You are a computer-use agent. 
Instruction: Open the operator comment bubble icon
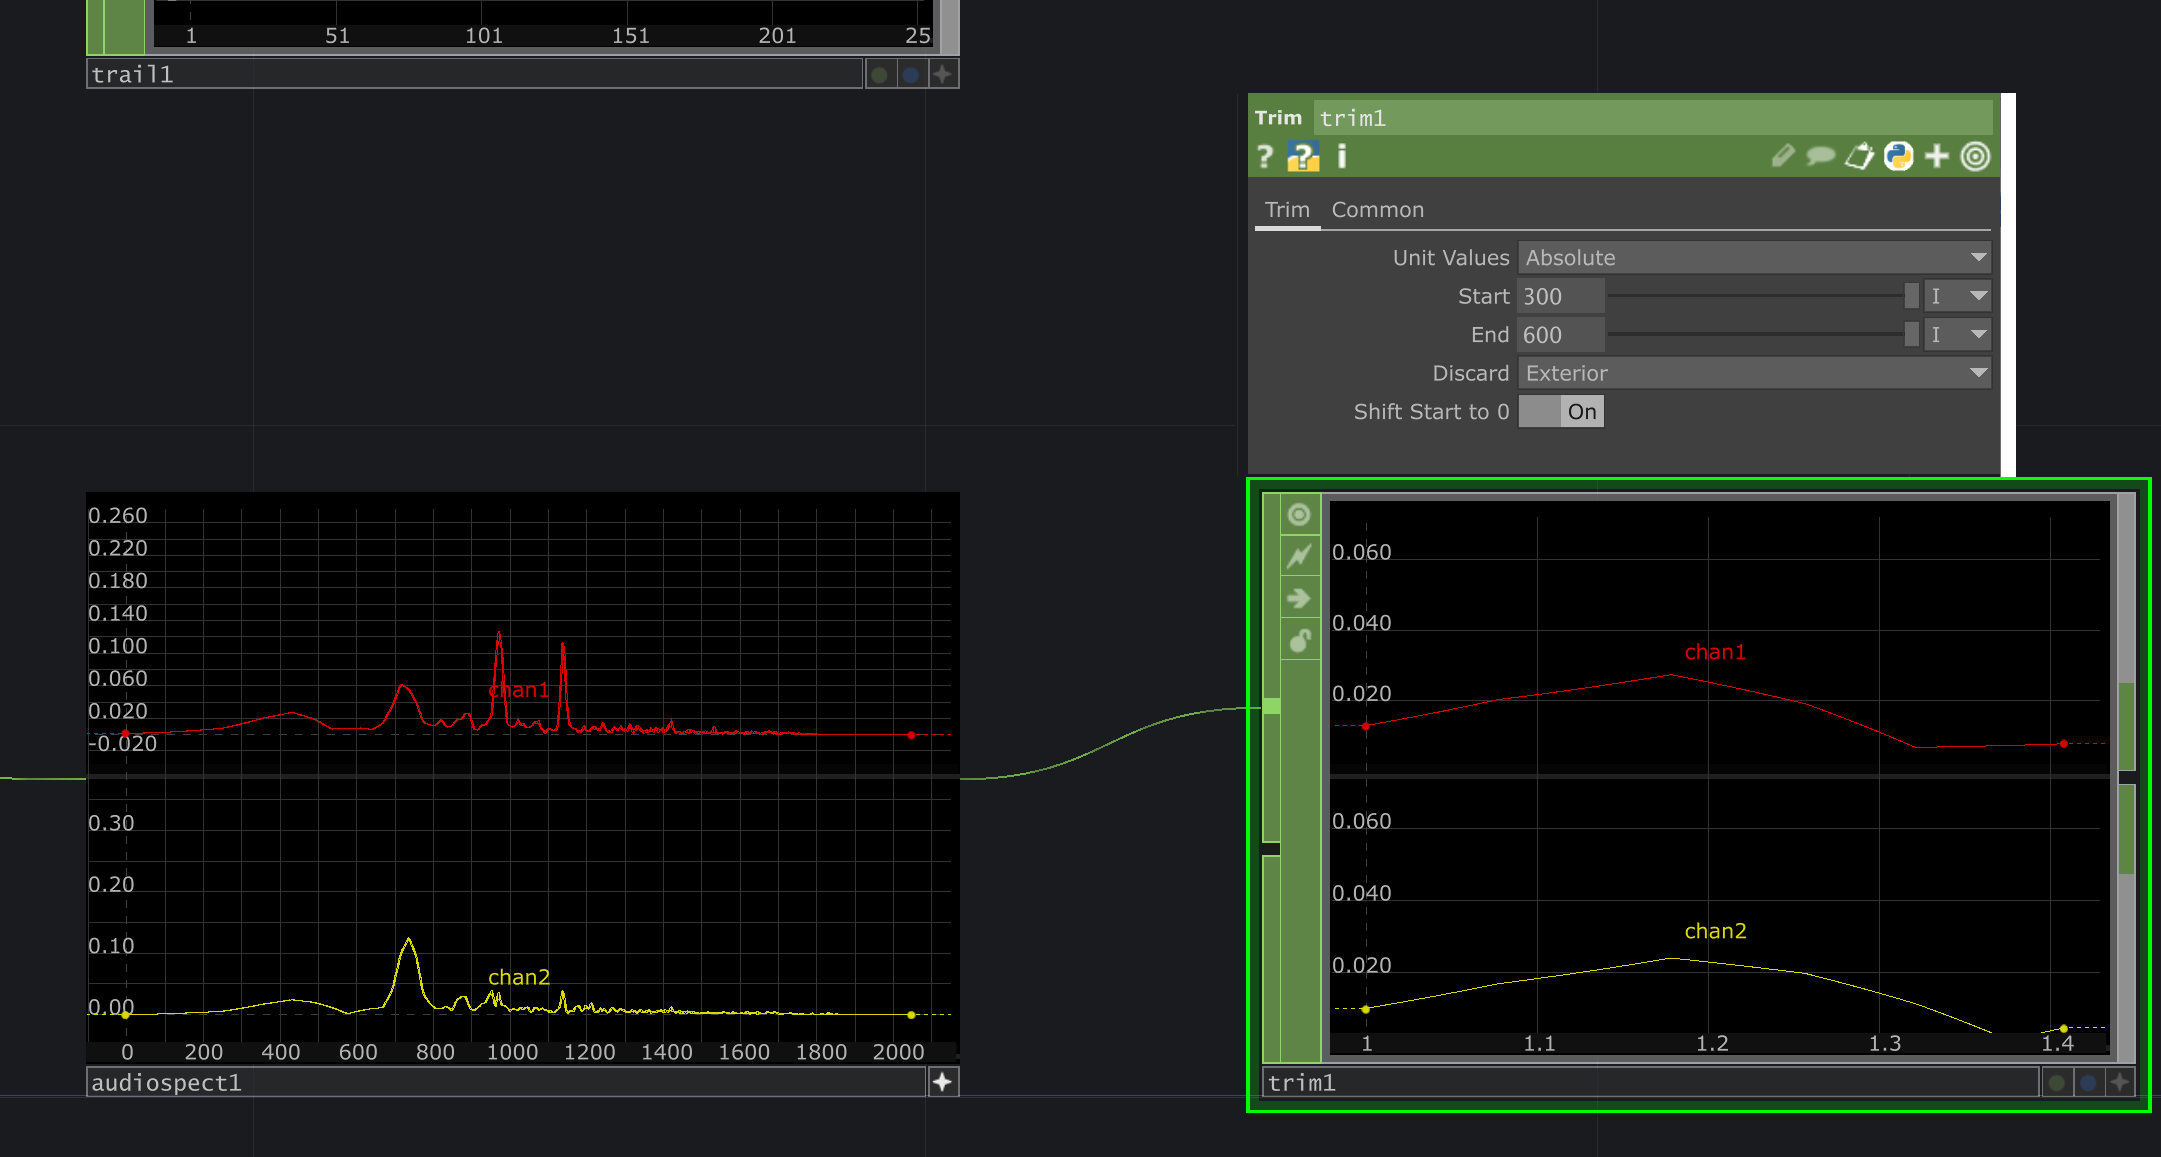tap(1820, 157)
